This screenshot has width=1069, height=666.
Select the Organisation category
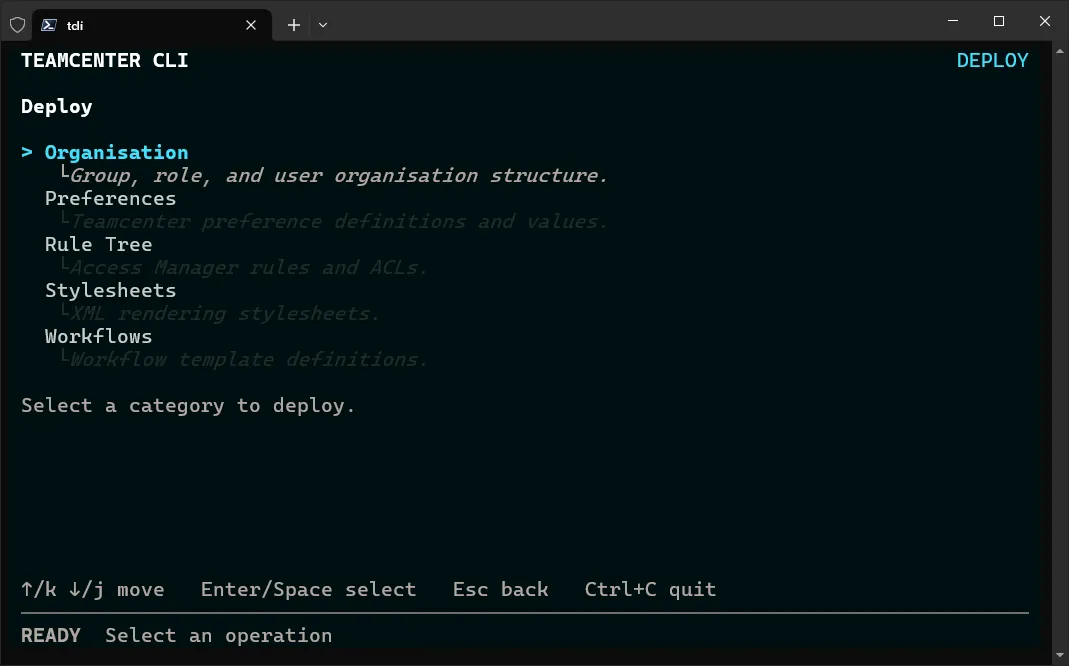117,153
